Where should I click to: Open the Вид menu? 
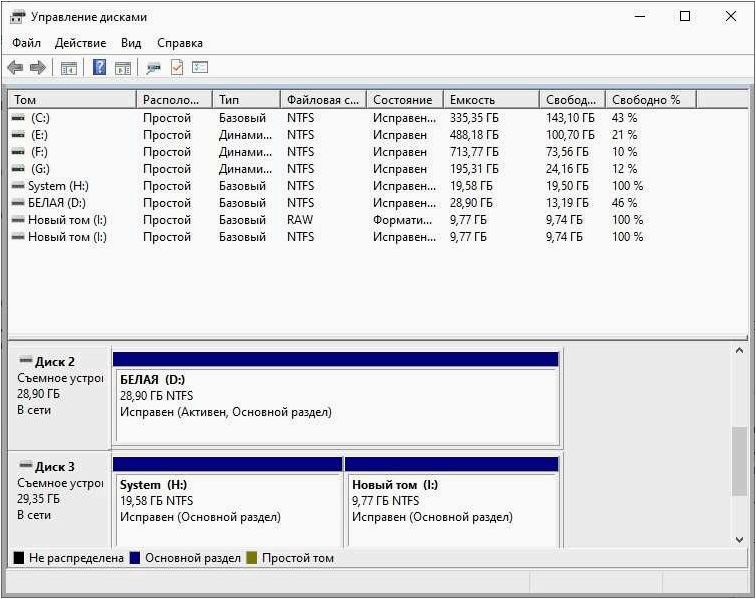coord(131,43)
